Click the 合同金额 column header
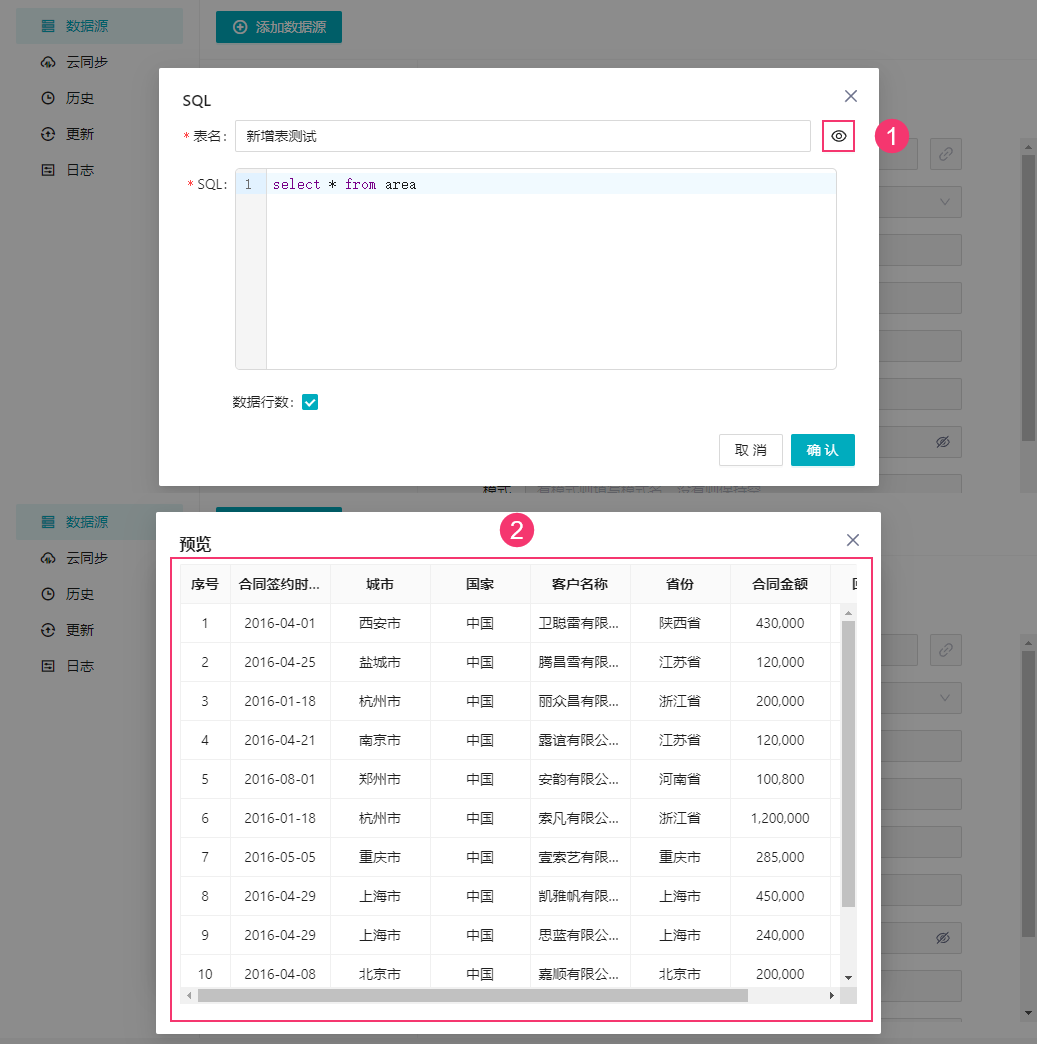 click(780, 584)
